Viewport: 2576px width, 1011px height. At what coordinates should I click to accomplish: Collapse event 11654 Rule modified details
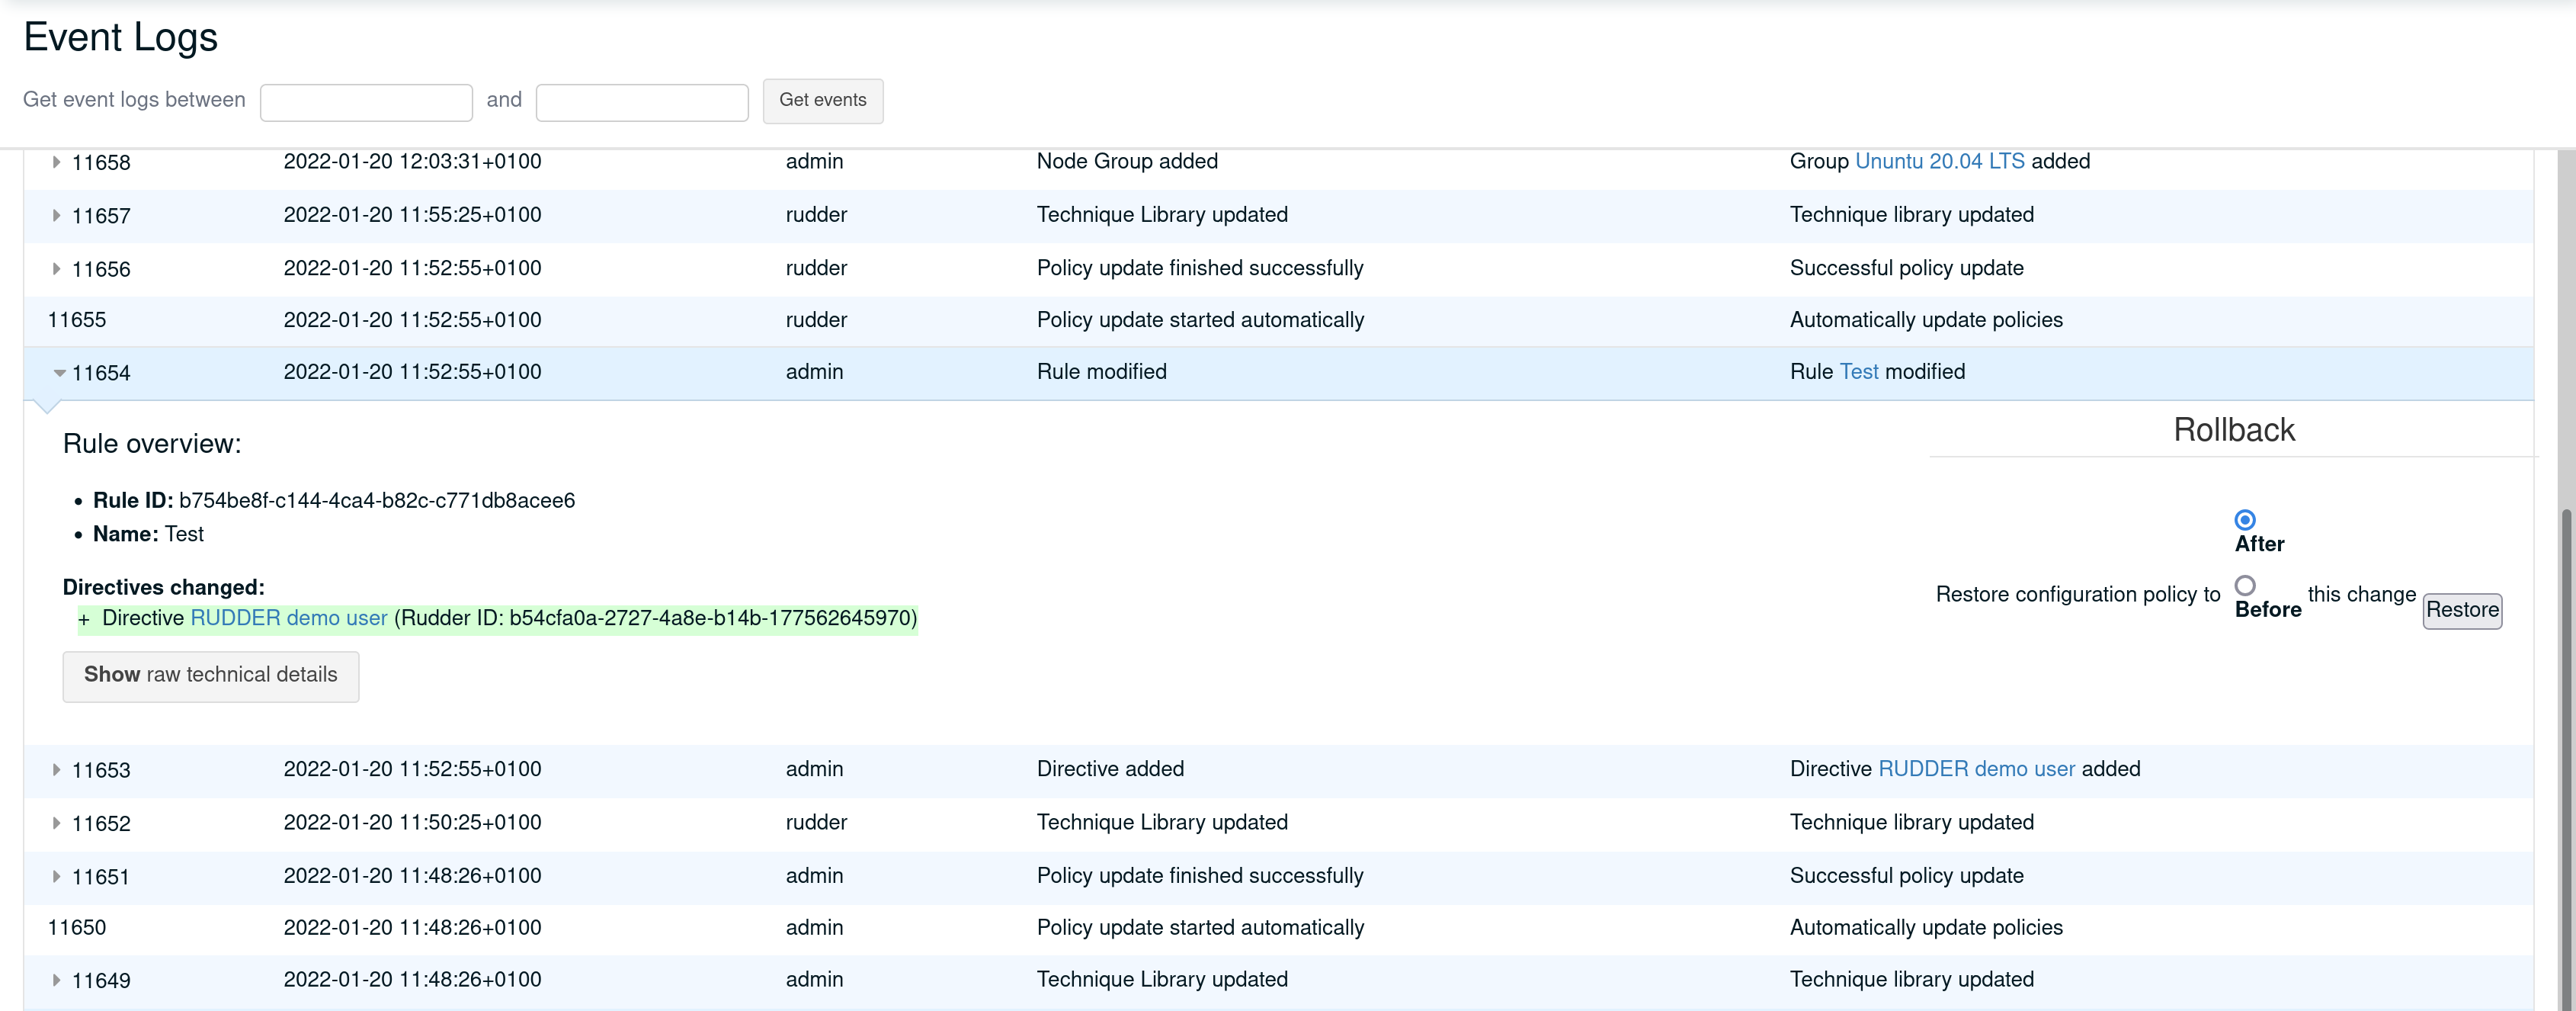pos(57,372)
